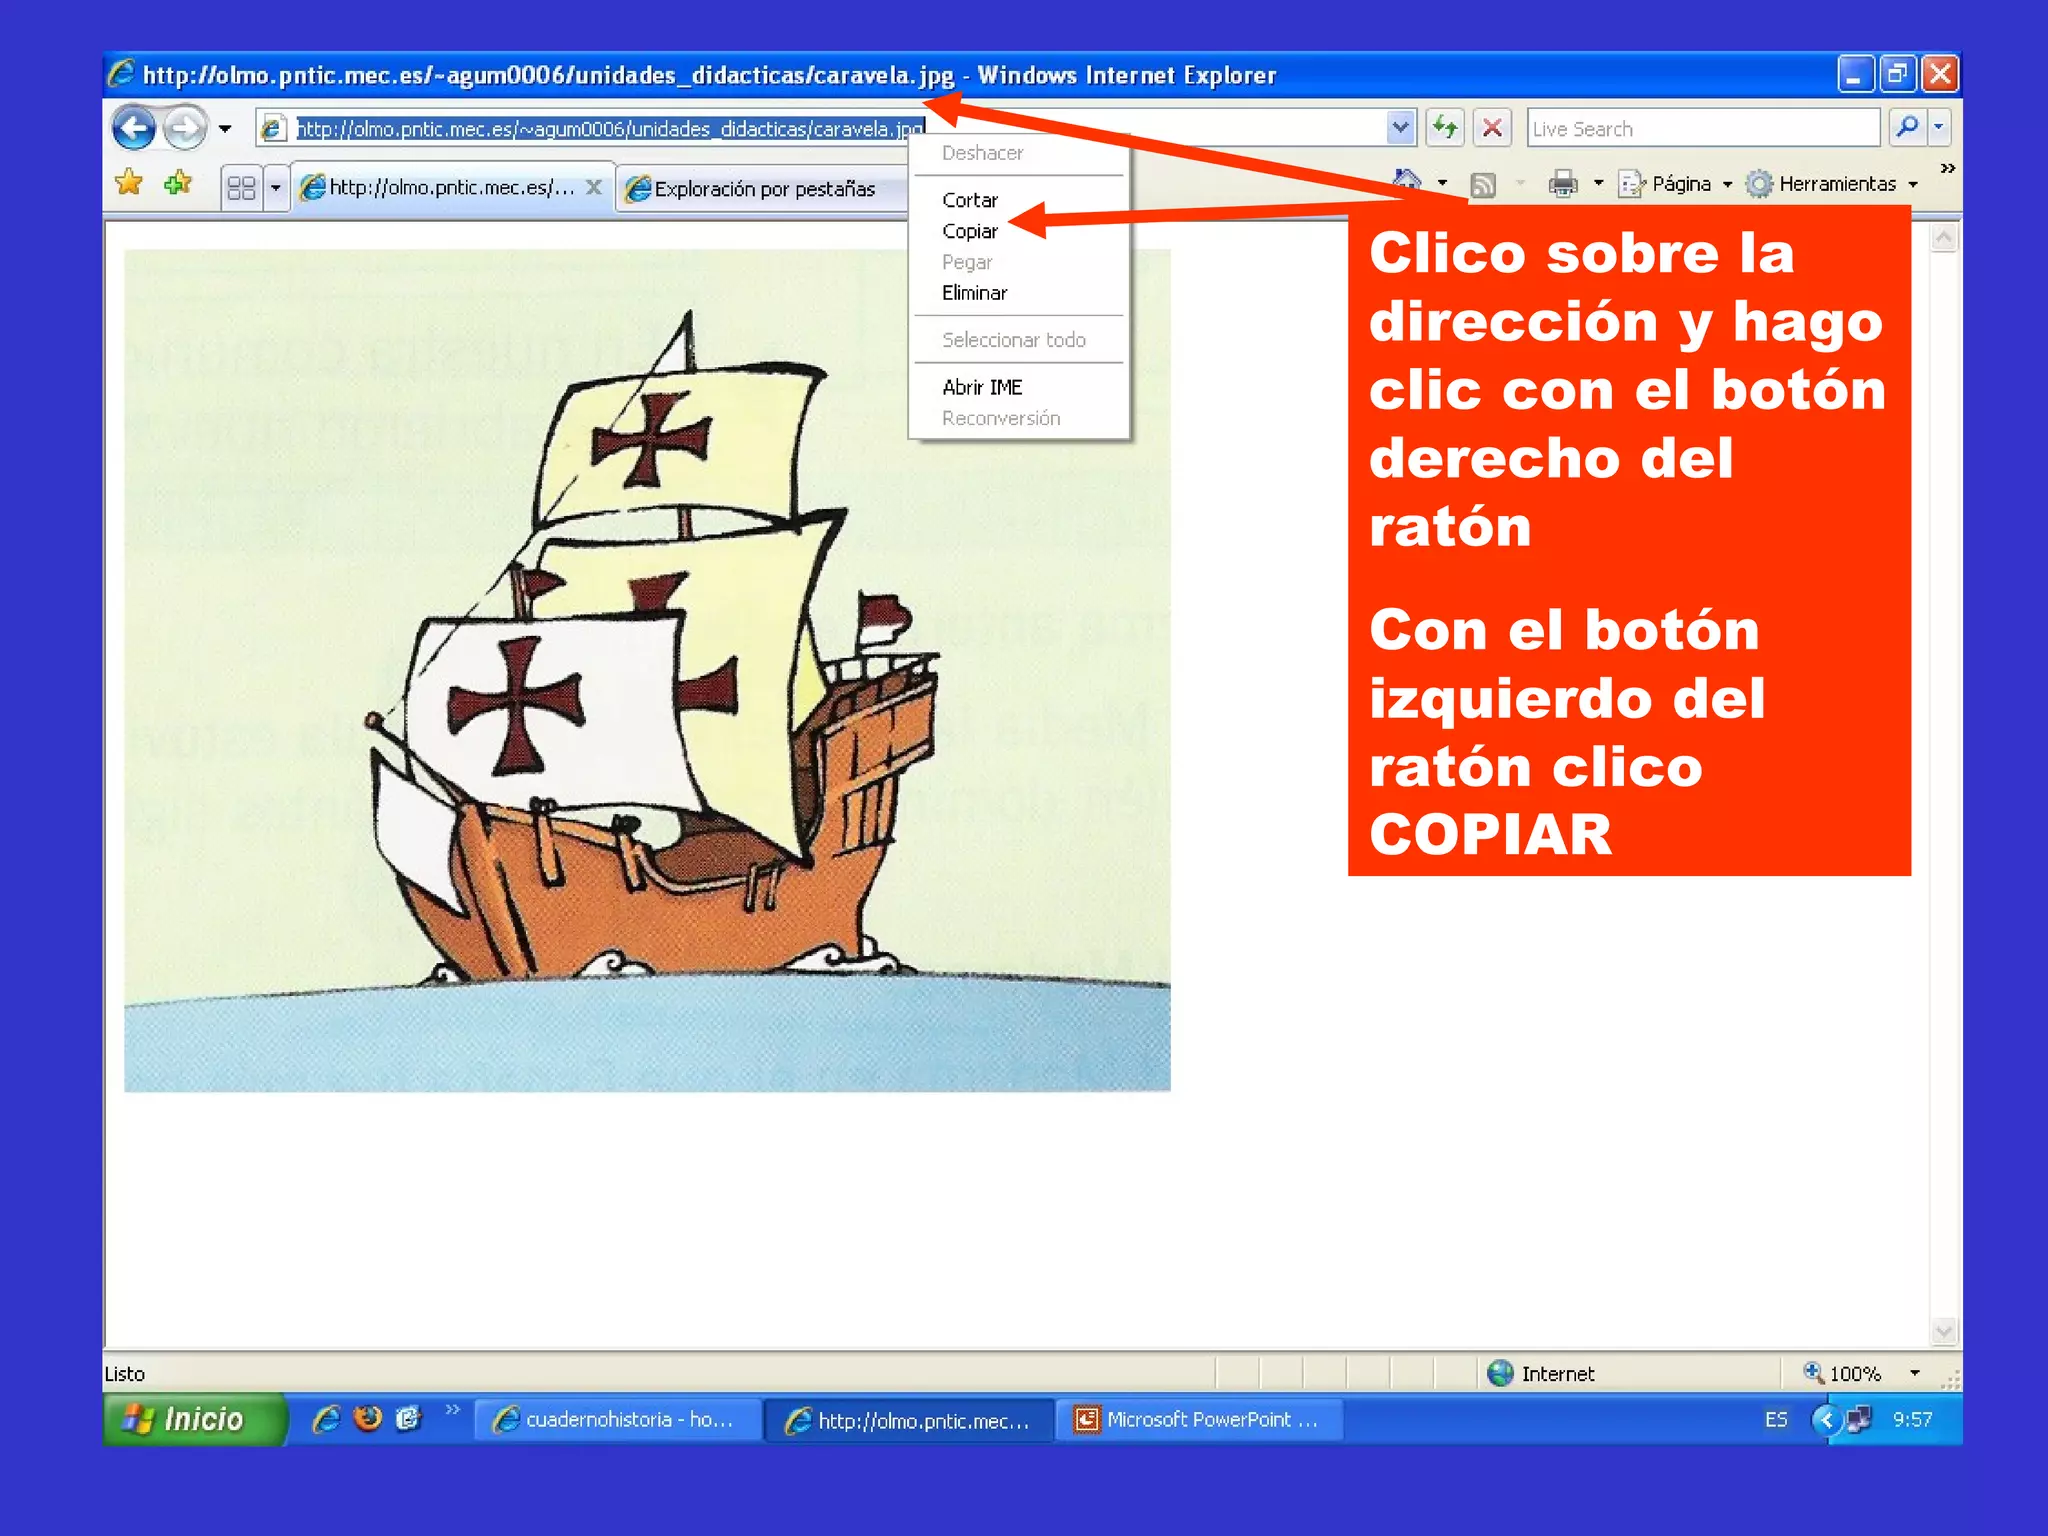The image size is (2048, 1536).
Task: Open the Herramientas menu
Action: coord(1832,184)
